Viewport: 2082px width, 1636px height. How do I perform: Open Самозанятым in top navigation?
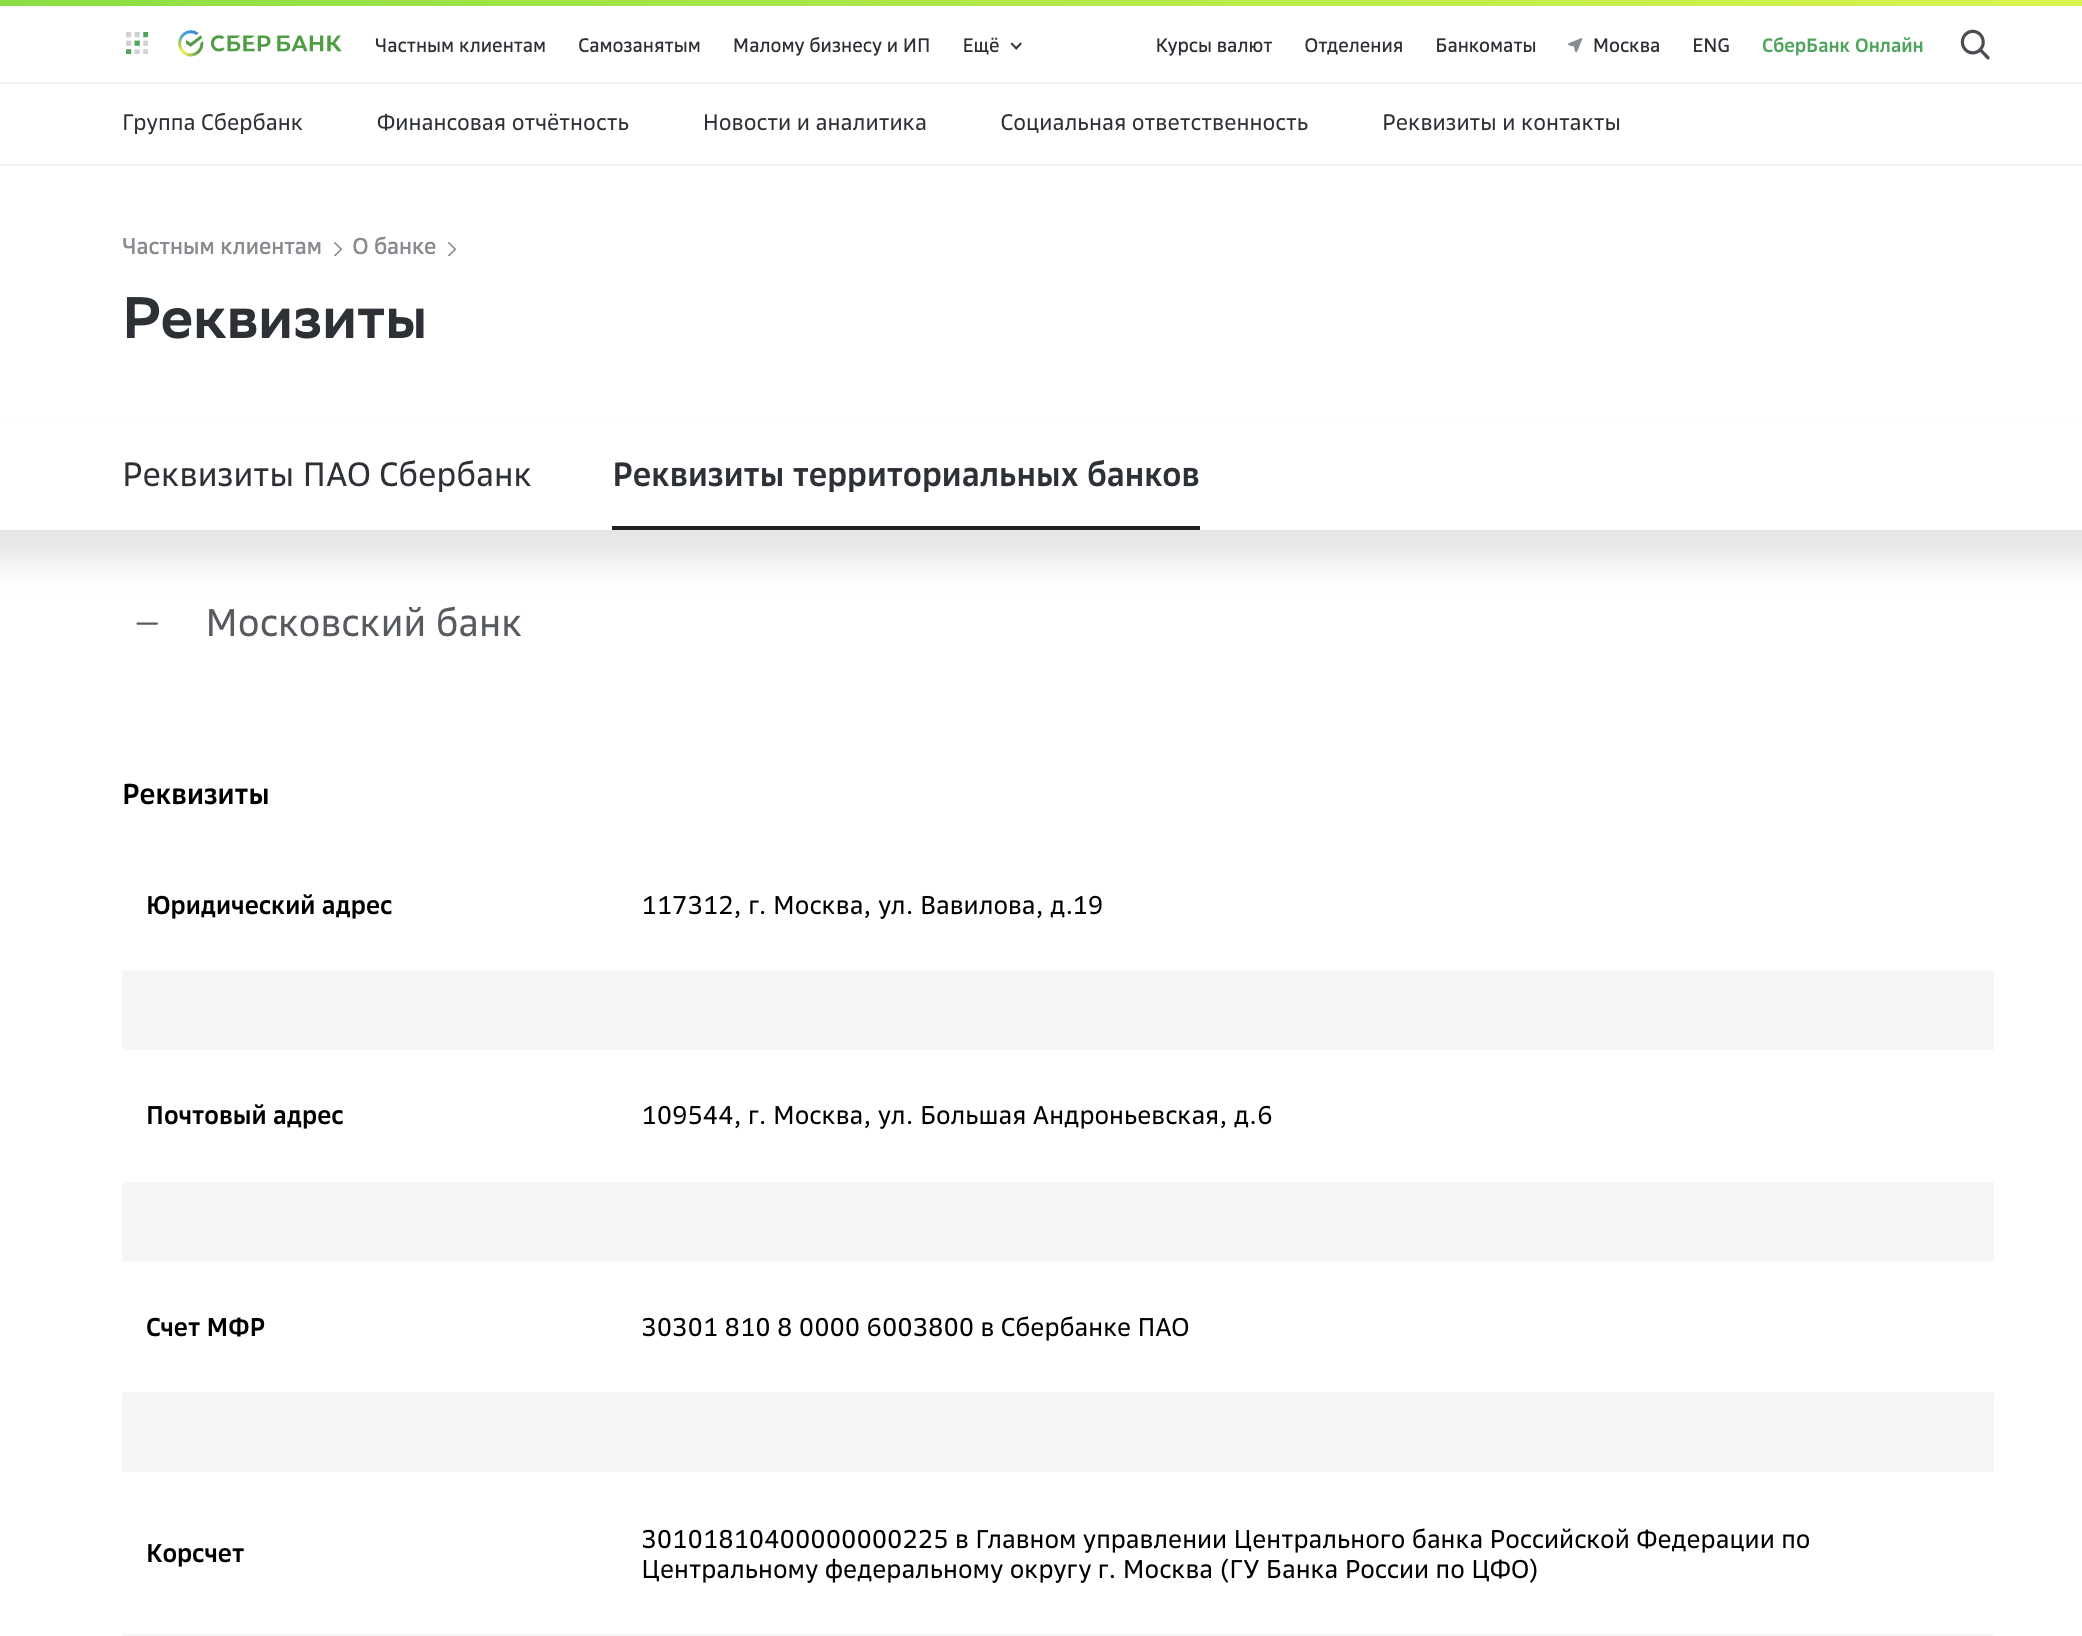(x=639, y=46)
